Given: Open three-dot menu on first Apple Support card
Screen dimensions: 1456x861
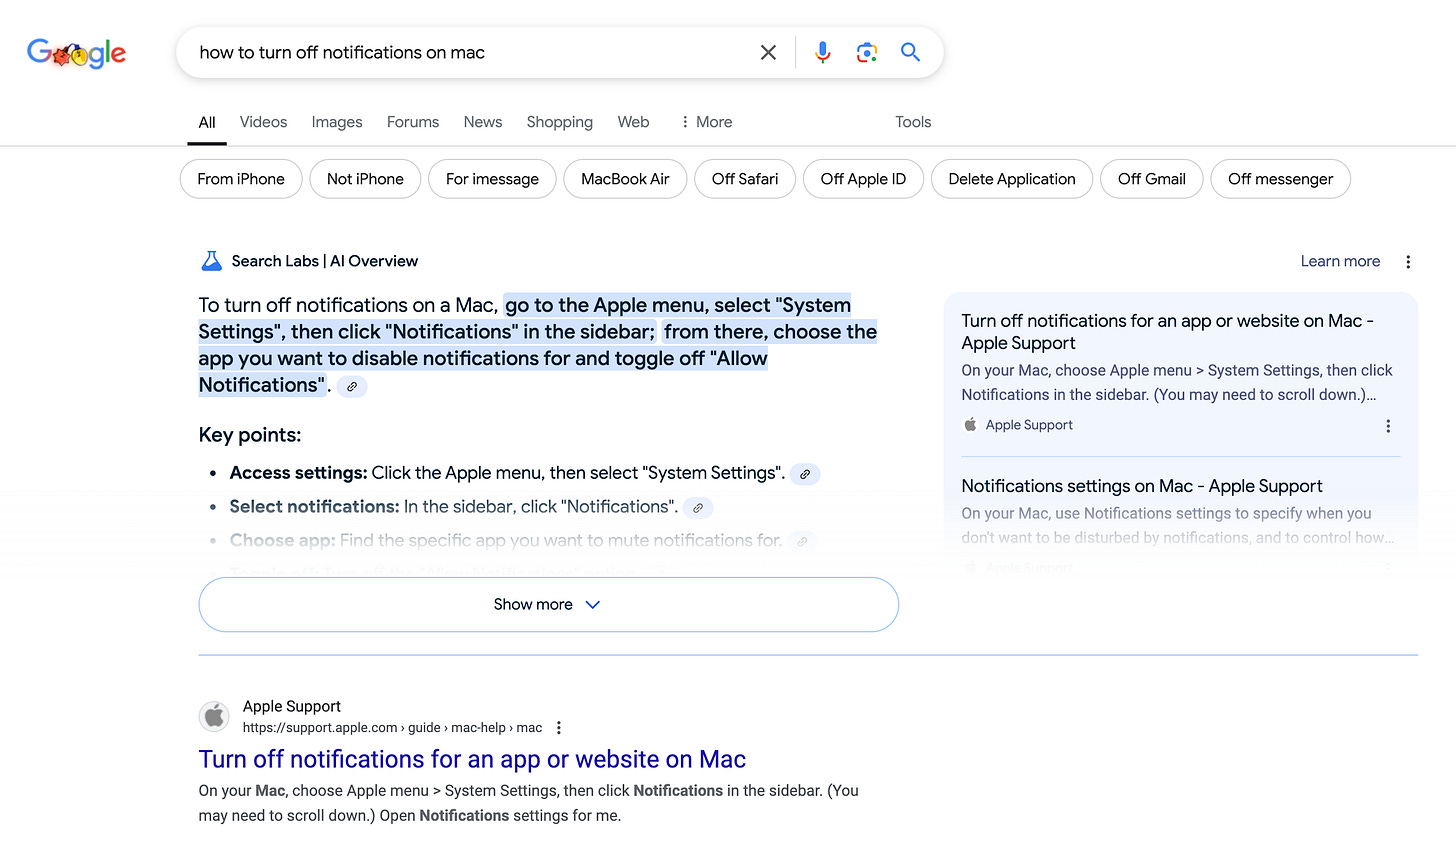Looking at the screenshot, I should [x=1388, y=426].
